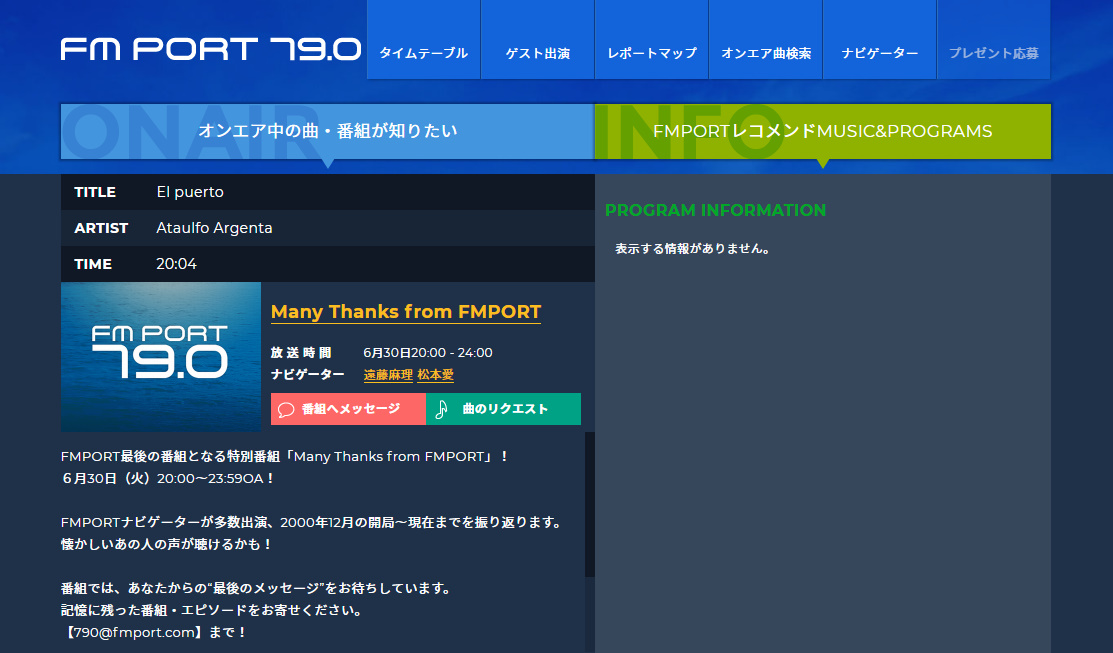The image size is (1113, 653).
Task: Click the 放送時間 label
Action: pyautogui.click(x=301, y=353)
